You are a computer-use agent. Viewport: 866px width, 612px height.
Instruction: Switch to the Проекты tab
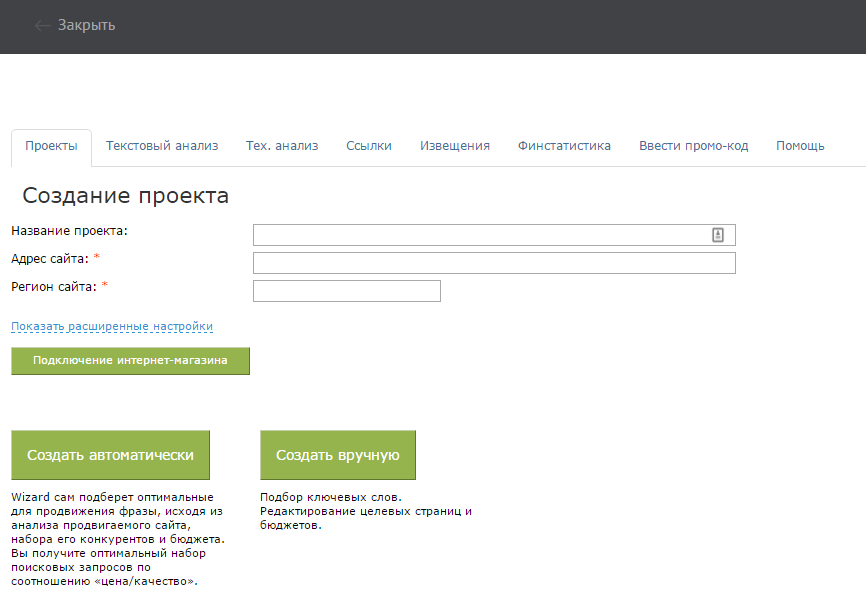point(51,146)
